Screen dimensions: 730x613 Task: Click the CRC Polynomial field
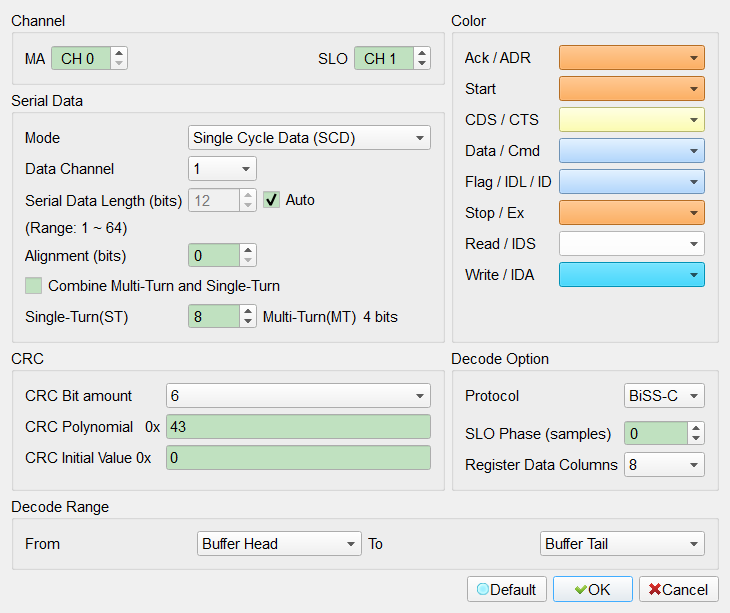tap(298, 427)
